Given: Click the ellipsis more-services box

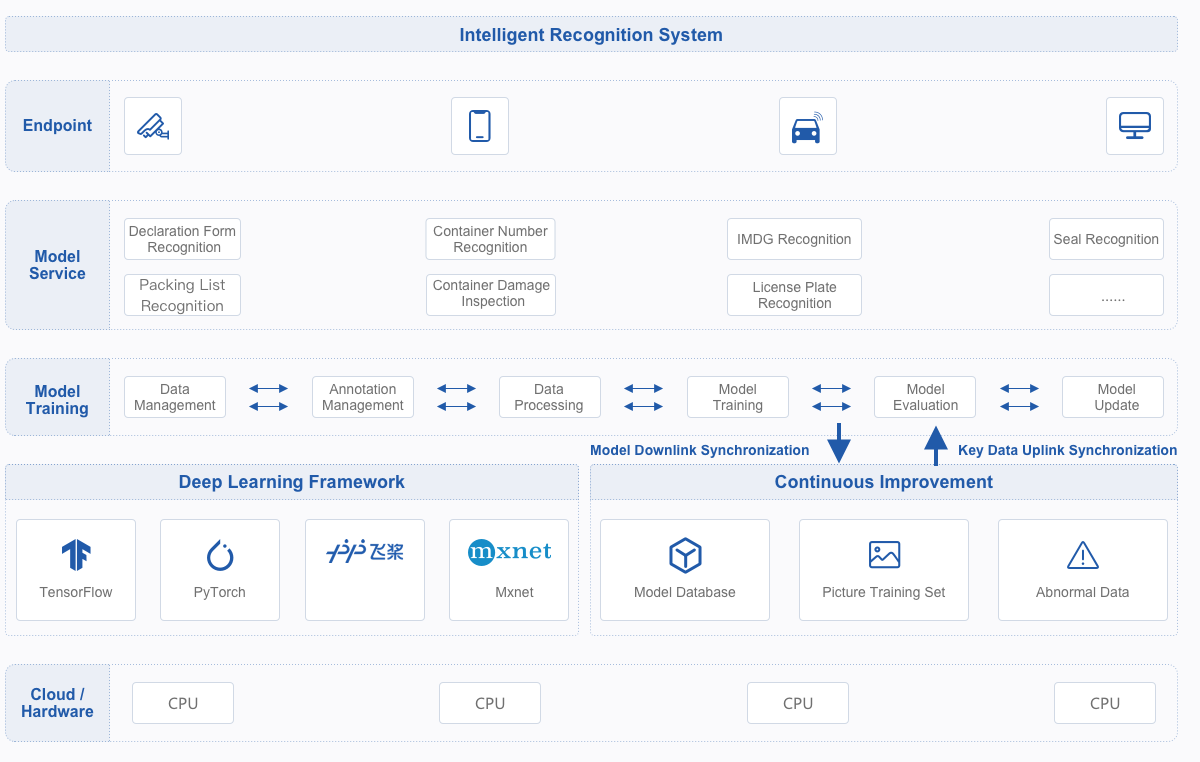Looking at the screenshot, I should 1106,295.
